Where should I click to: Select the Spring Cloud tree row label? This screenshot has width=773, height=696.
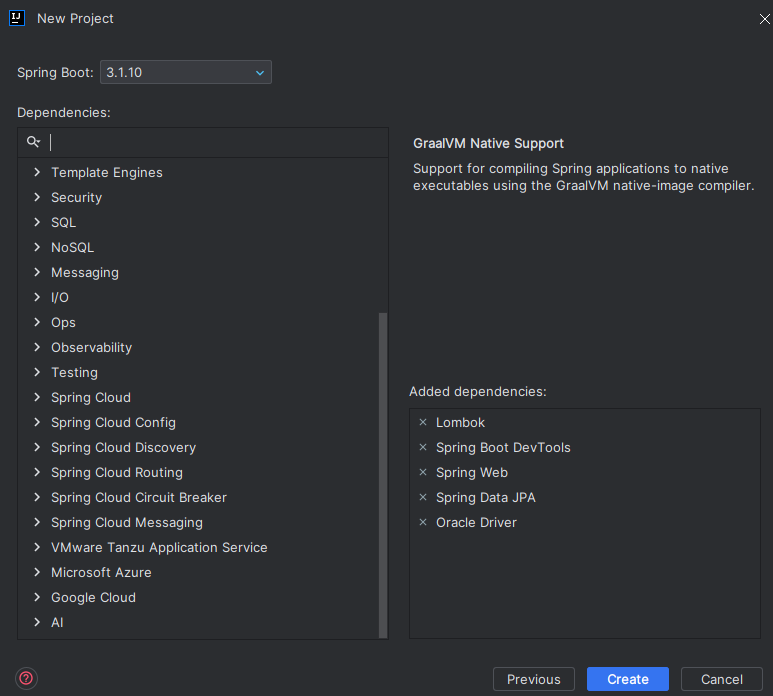point(91,397)
